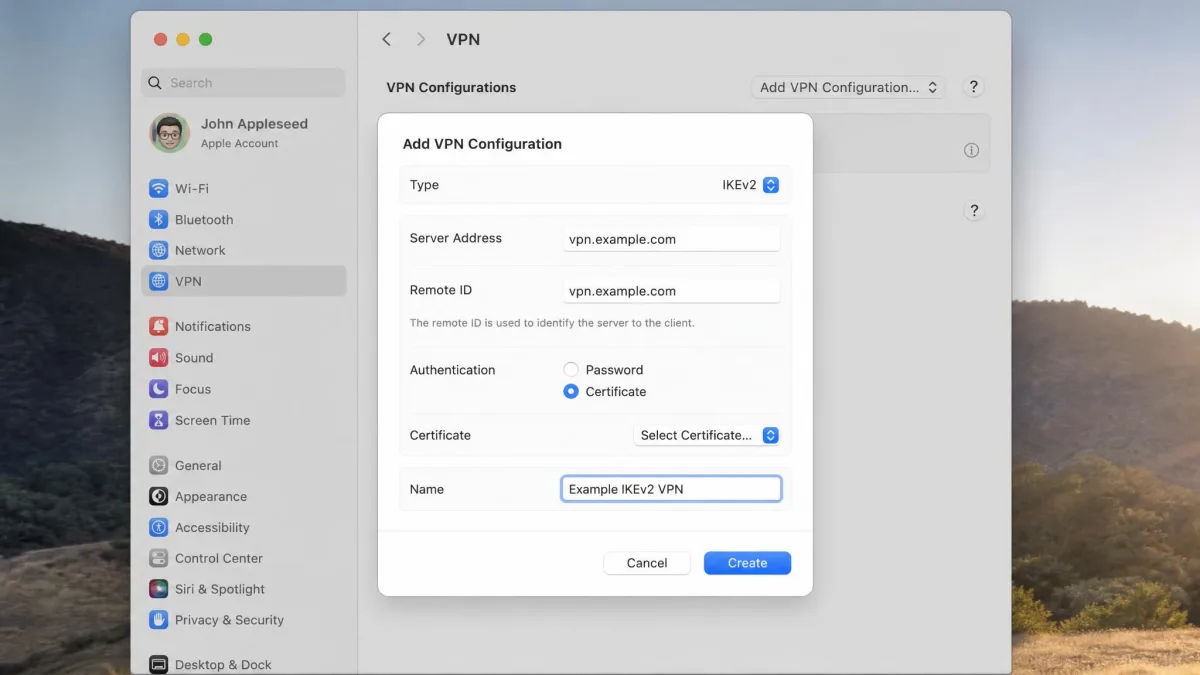Click the Appearance icon in sidebar
1200x675 pixels.
pos(158,496)
